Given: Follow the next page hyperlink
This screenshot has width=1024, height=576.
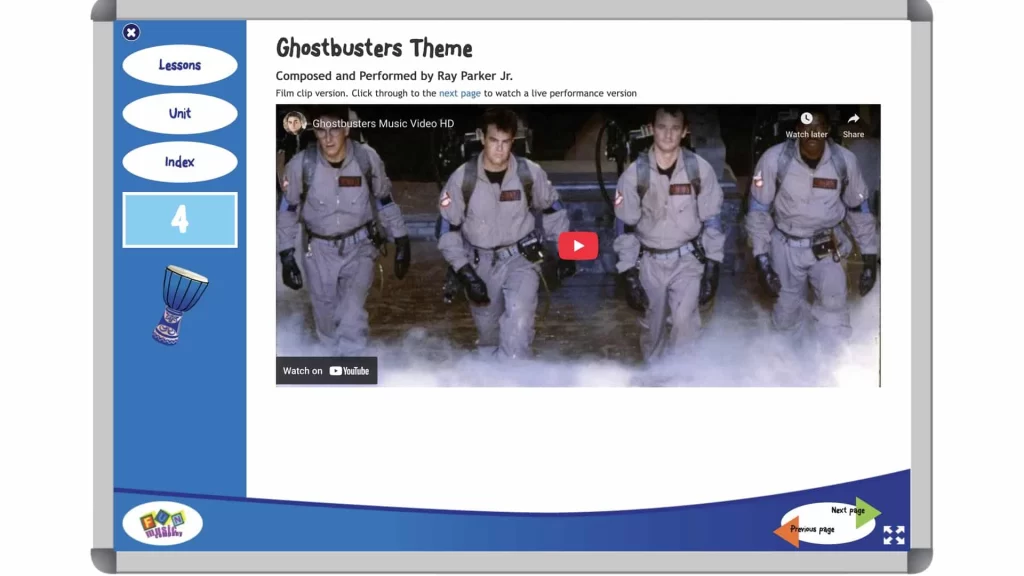Looking at the screenshot, I should pyautogui.click(x=460, y=92).
